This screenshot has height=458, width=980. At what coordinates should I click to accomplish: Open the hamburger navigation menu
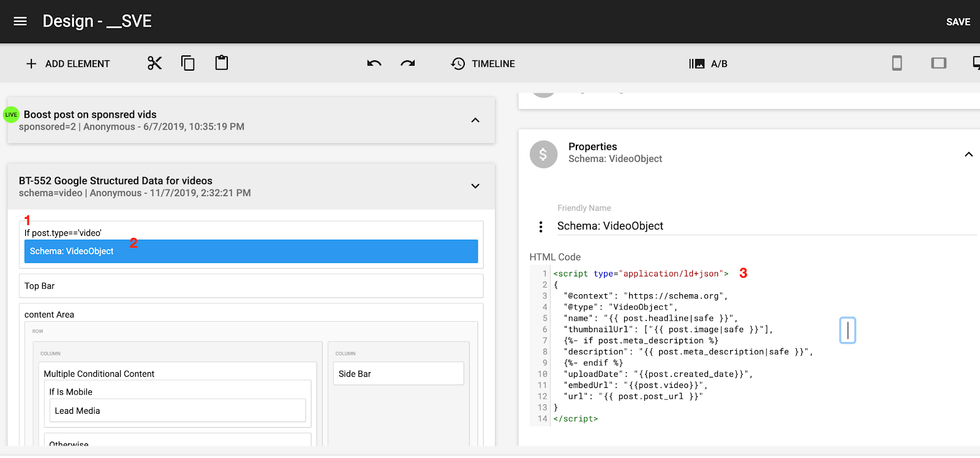(20, 21)
